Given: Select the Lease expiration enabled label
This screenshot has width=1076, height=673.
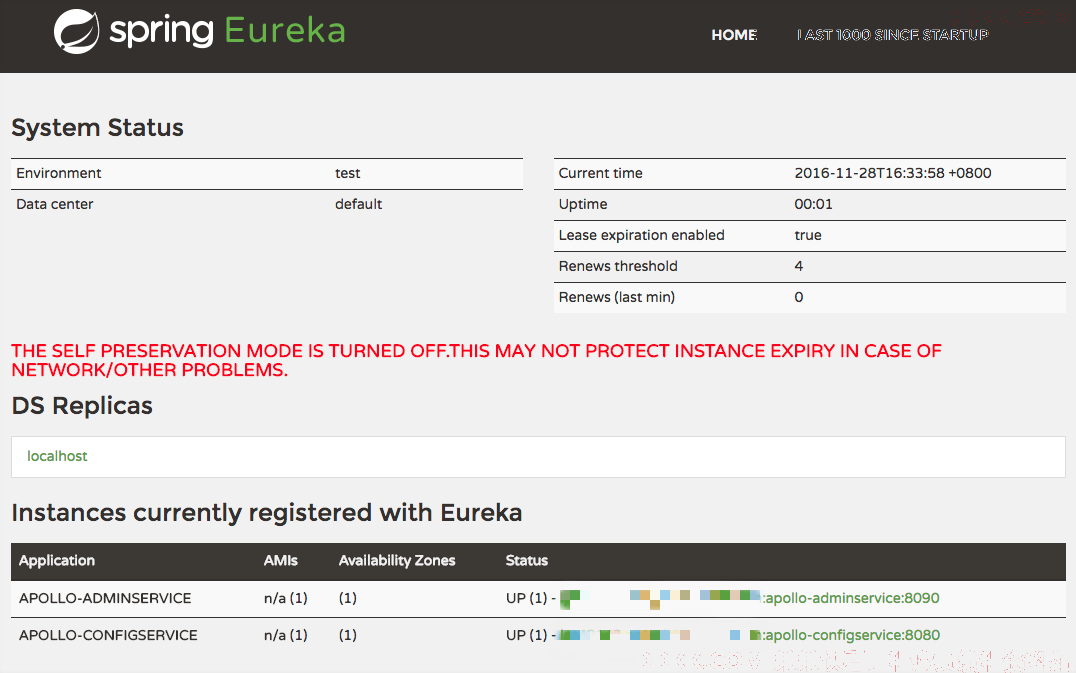Looking at the screenshot, I should (x=642, y=235).
